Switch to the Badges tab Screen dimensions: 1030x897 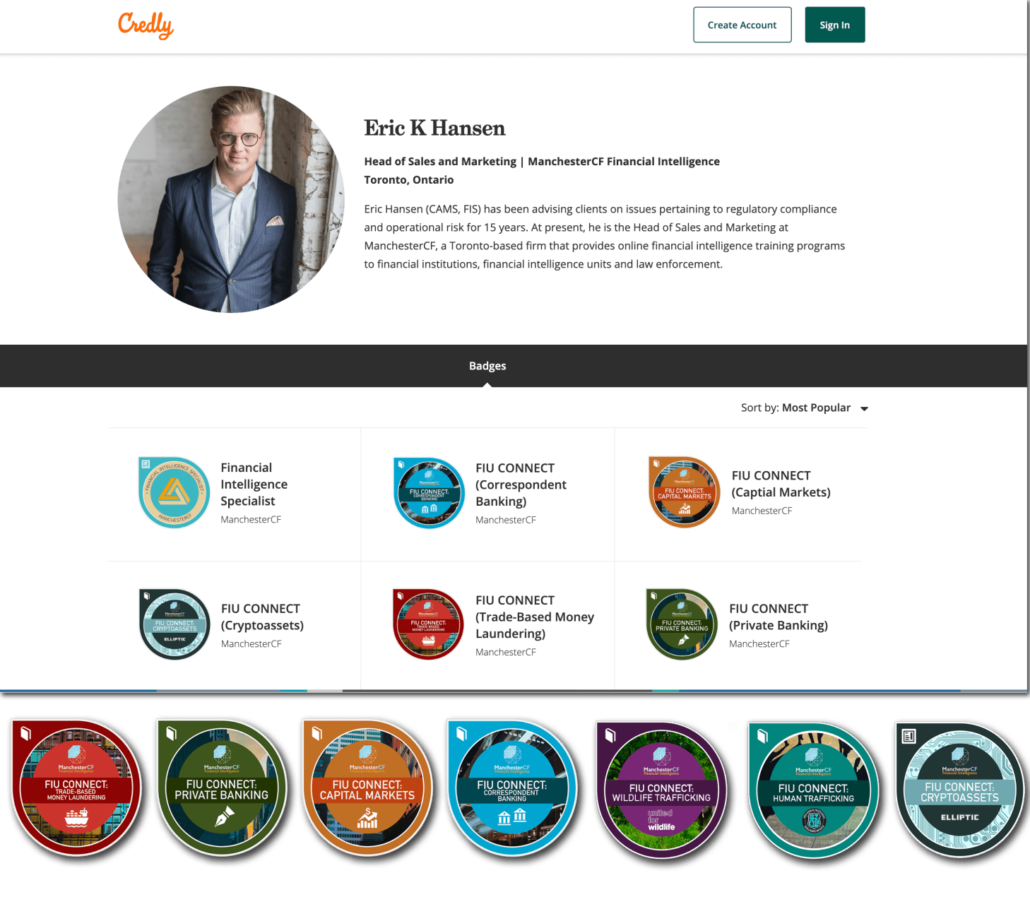coord(487,366)
